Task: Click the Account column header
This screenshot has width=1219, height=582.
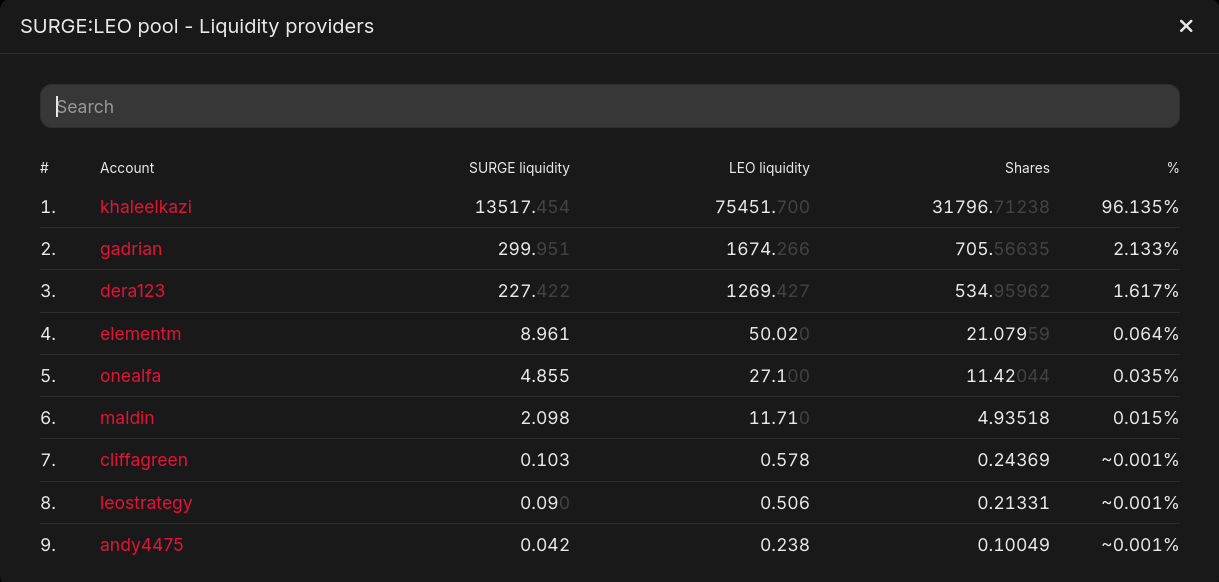Action: point(127,168)
